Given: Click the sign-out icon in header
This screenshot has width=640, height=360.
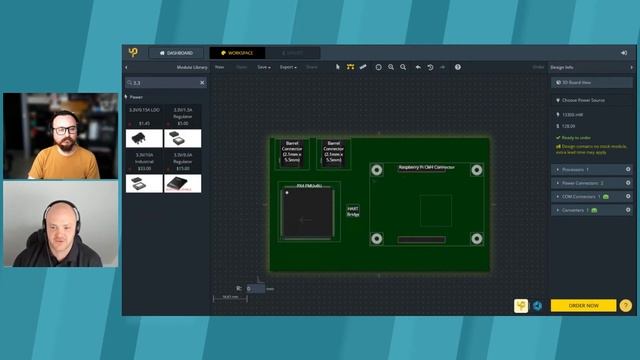Looking at the screenshot, I should point(624,53).
